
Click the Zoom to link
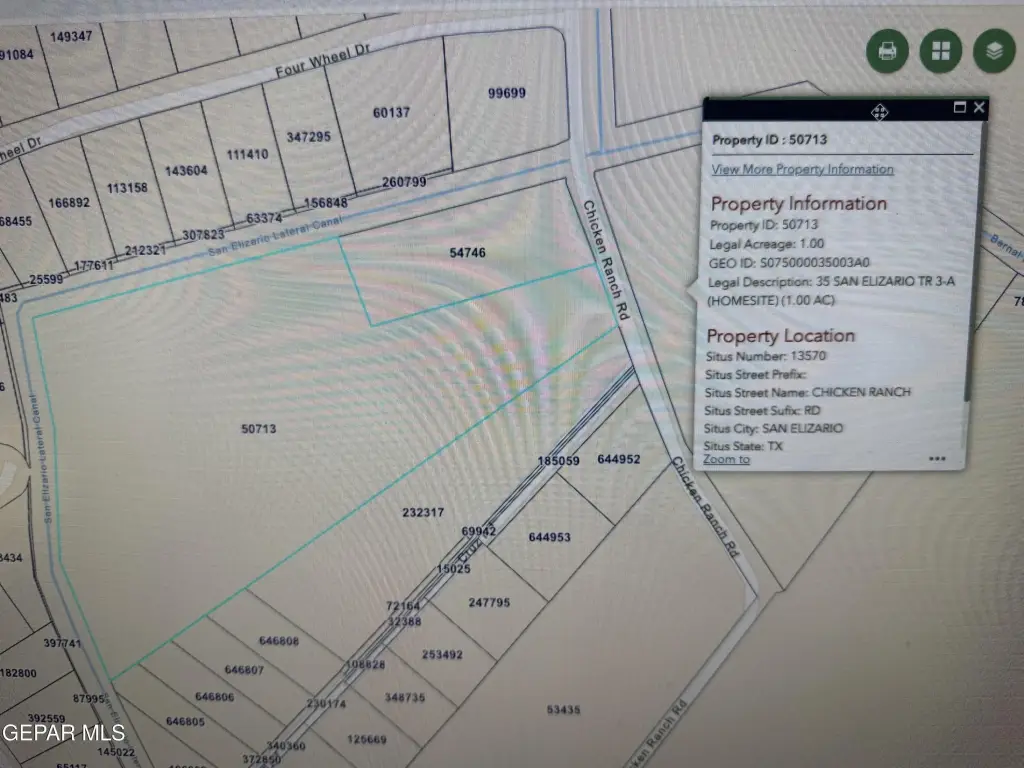click(x=726, y=459)
